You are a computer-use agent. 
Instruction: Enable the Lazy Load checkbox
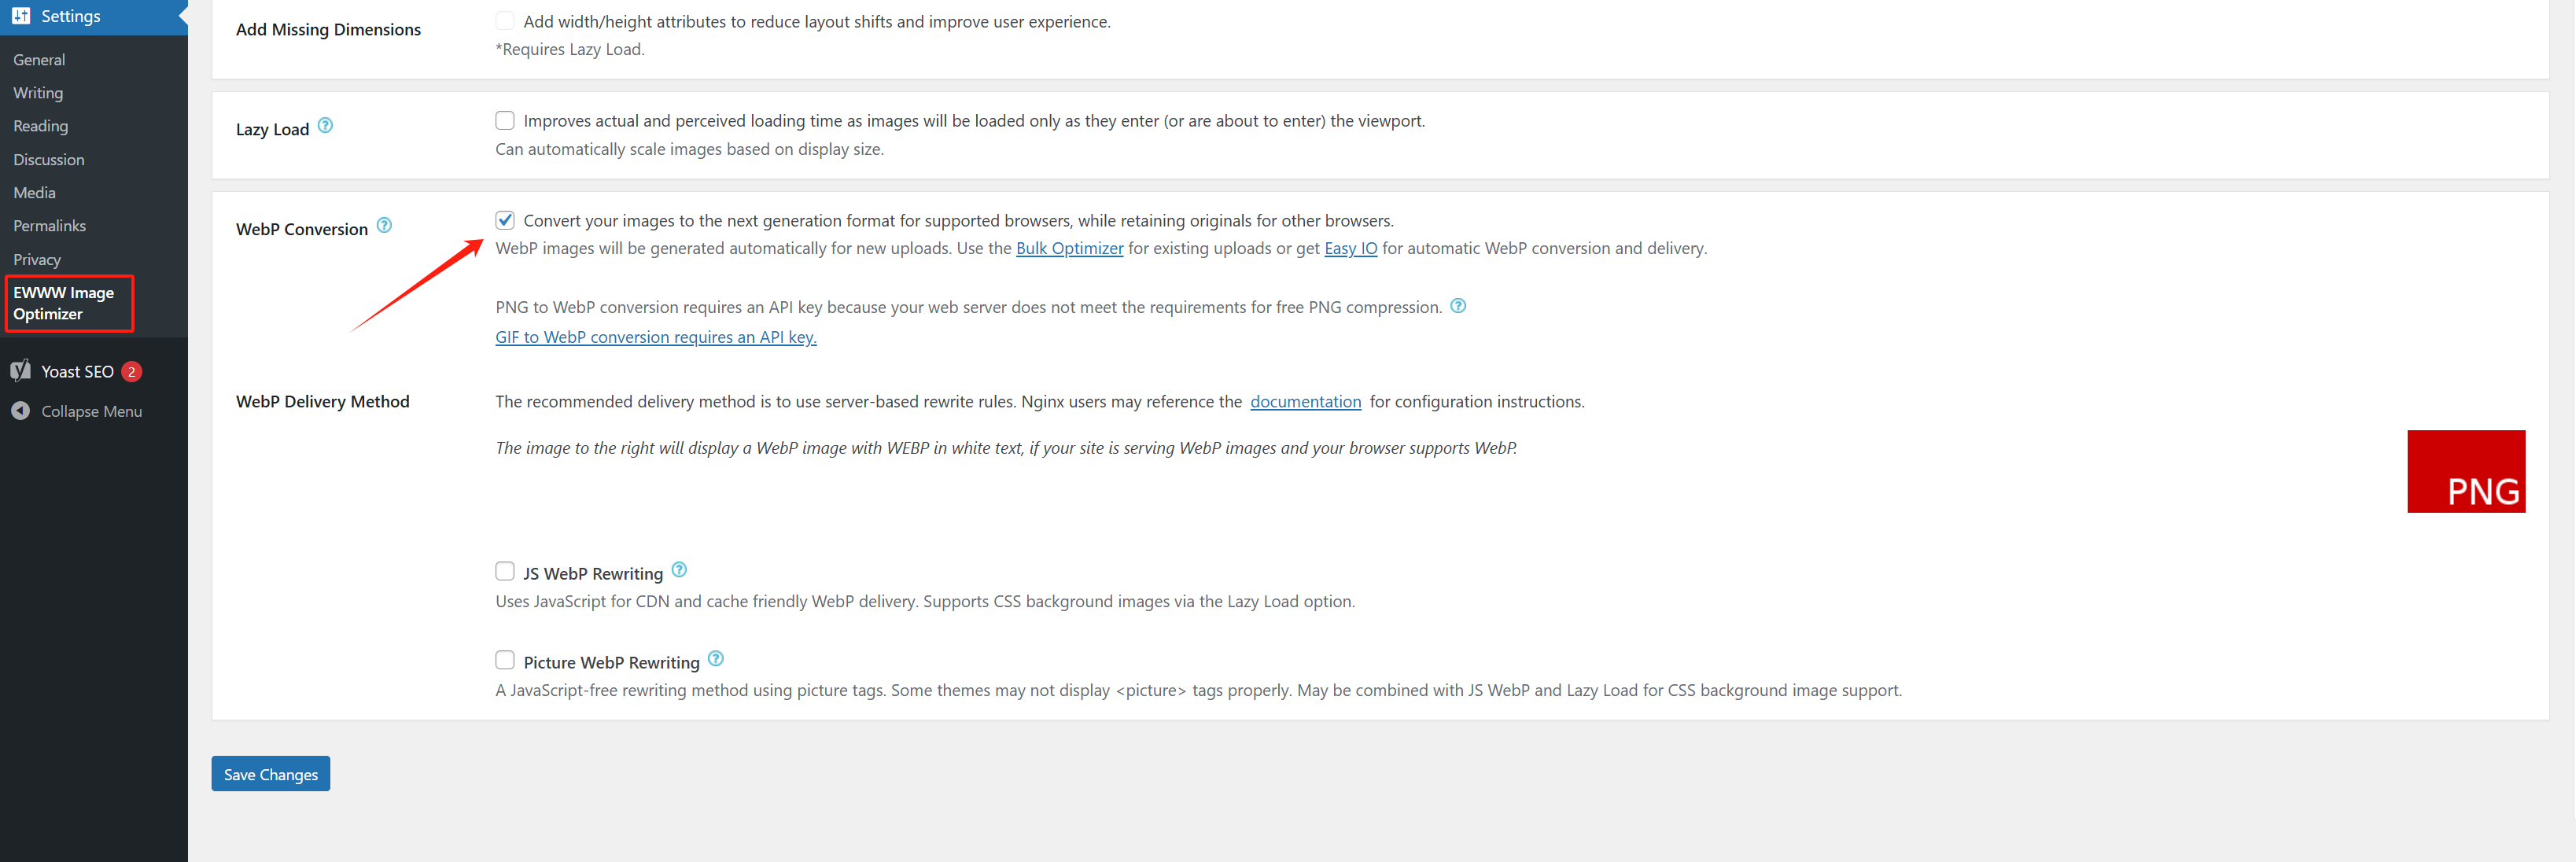[x=505, y=121]
